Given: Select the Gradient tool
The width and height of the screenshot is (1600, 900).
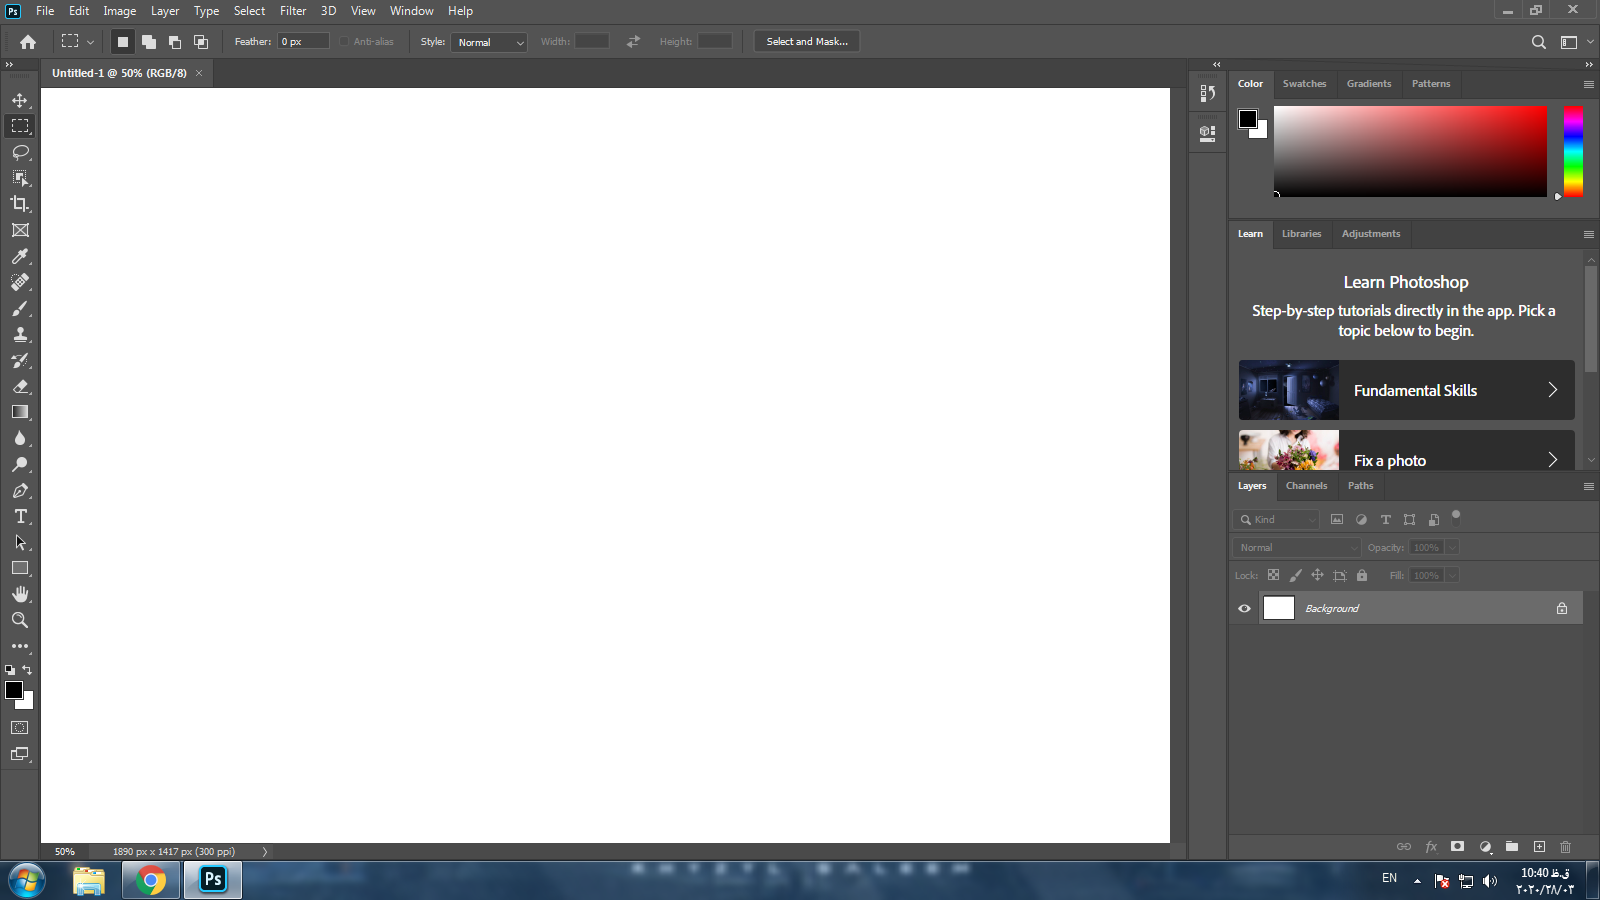Looking at the screenshot, I should (20, 412).
